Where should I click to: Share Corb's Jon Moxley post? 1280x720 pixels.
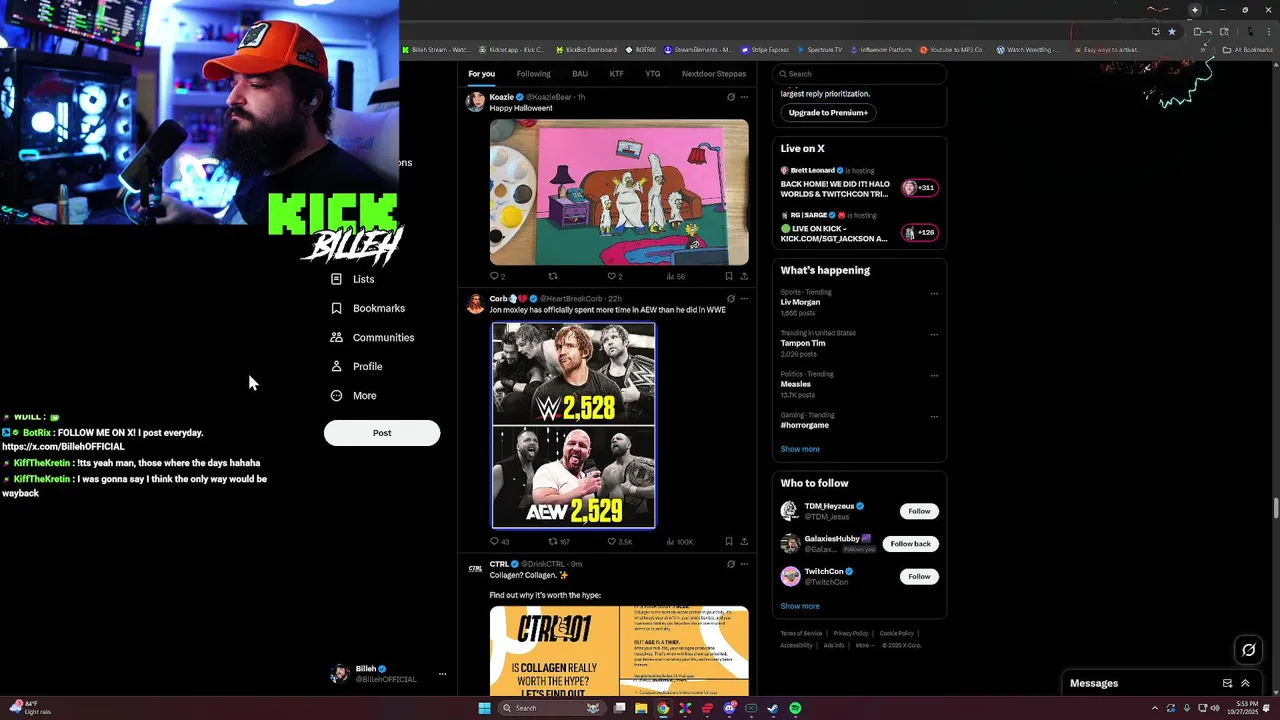[744, 542]
